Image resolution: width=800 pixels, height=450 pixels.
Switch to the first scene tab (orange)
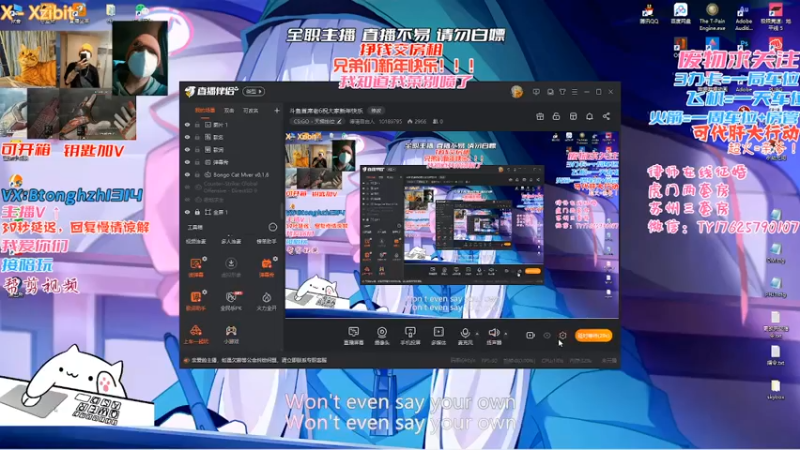[205, 110]
